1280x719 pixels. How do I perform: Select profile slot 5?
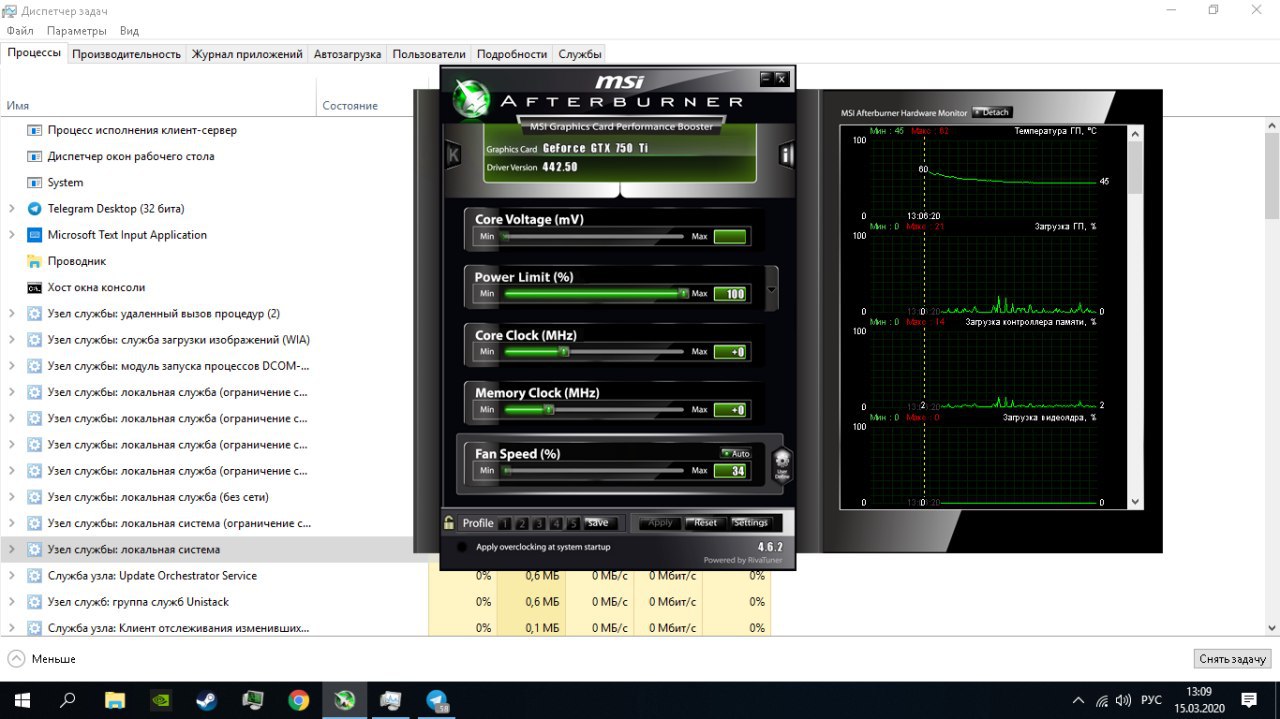(x=573, y=523)
